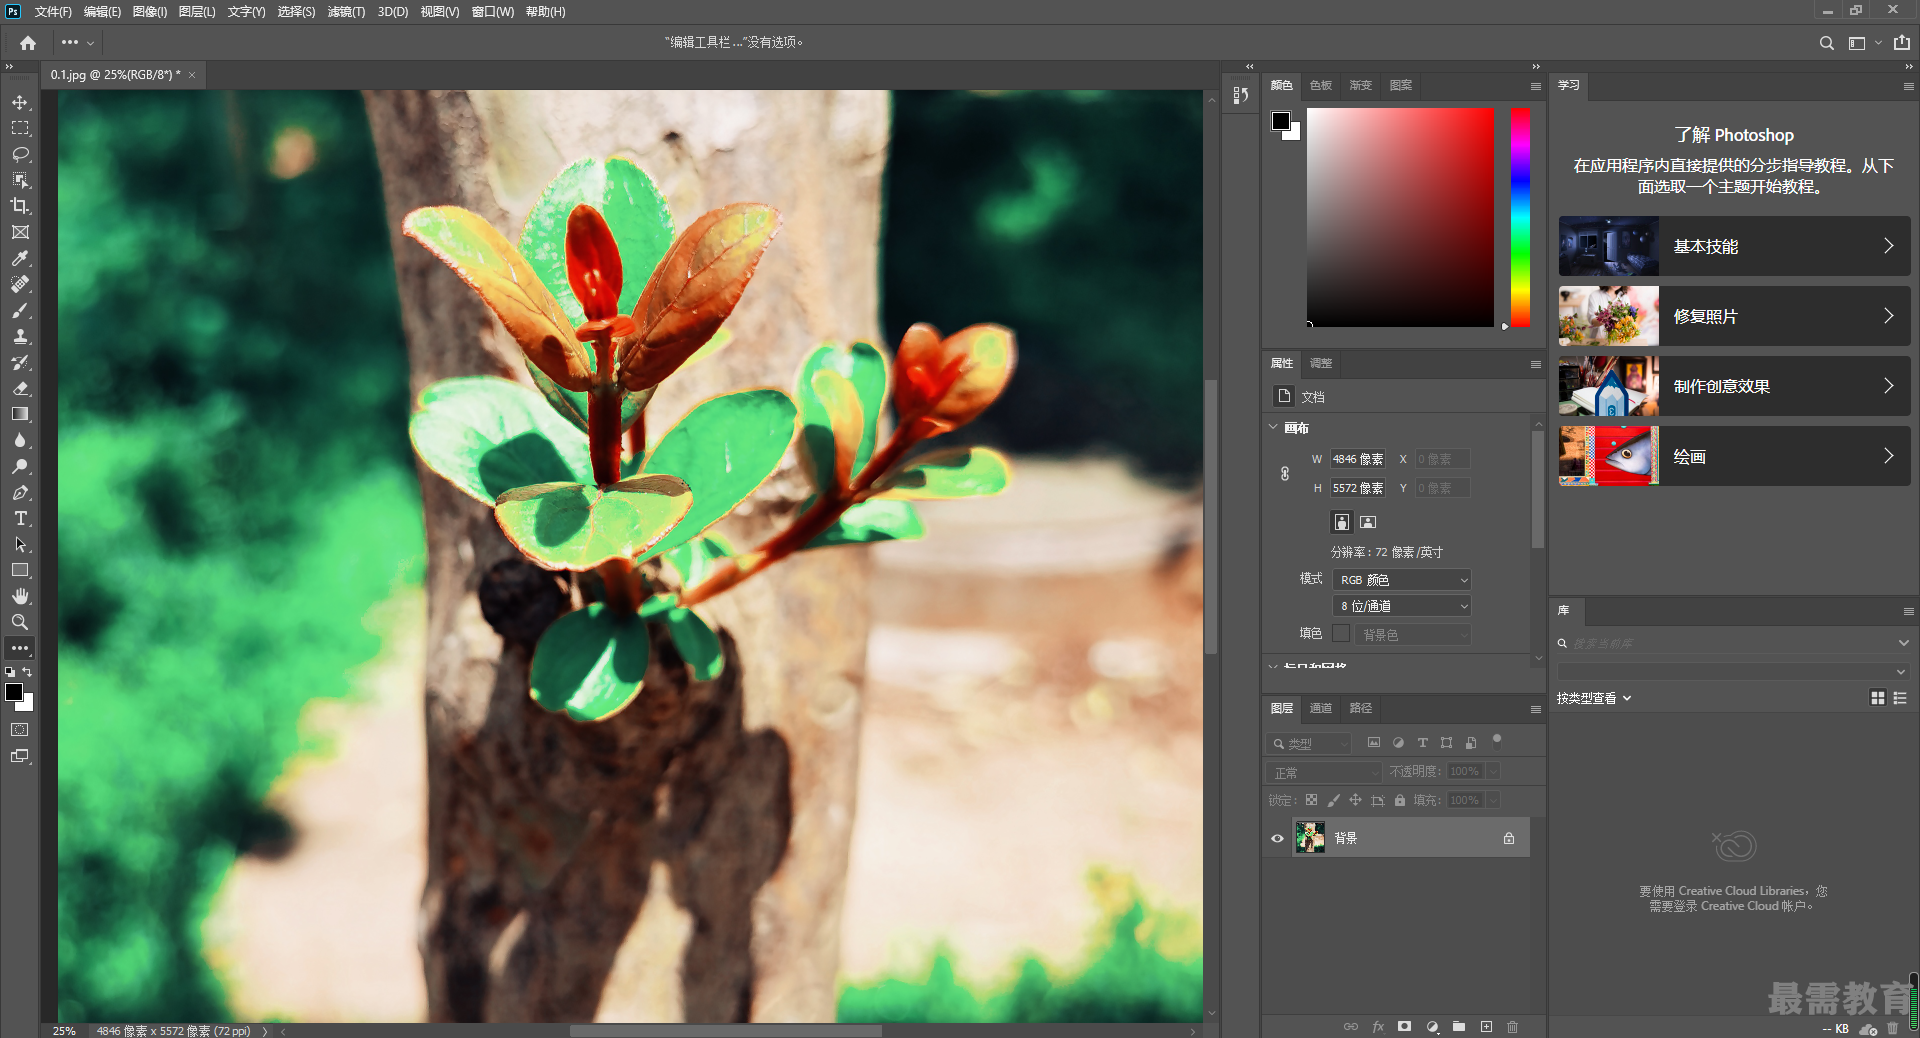The width and height of the screenshot is (1920, 1038).
Task: Toggle Quick Mask mode
Action: [20, 730]
